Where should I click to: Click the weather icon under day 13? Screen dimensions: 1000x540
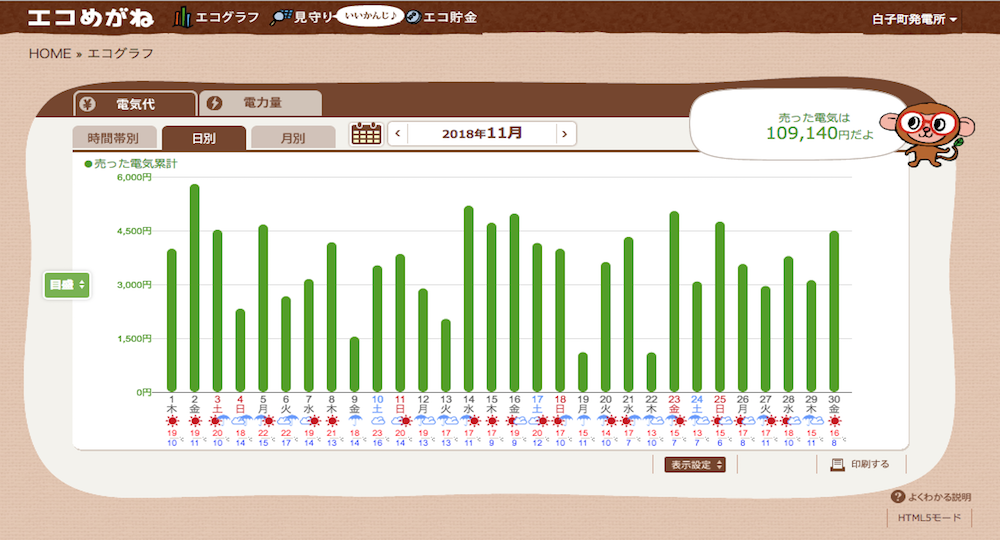pyautogui.click(x=446, y=421)
